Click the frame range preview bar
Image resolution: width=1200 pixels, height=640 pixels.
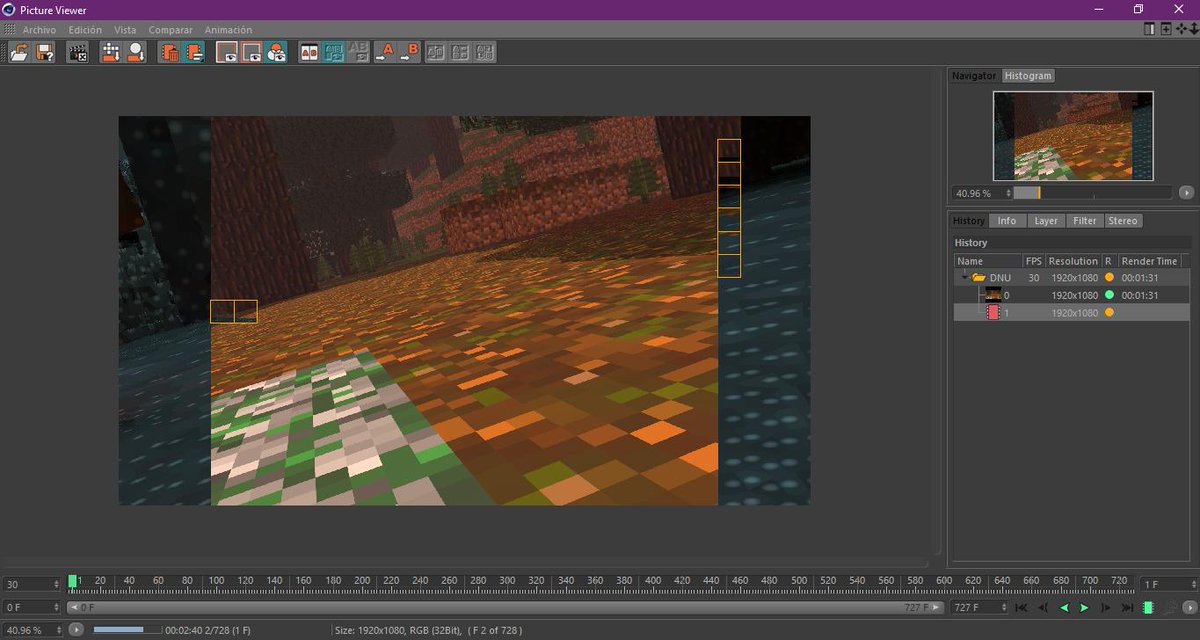(x=505, y=607)
